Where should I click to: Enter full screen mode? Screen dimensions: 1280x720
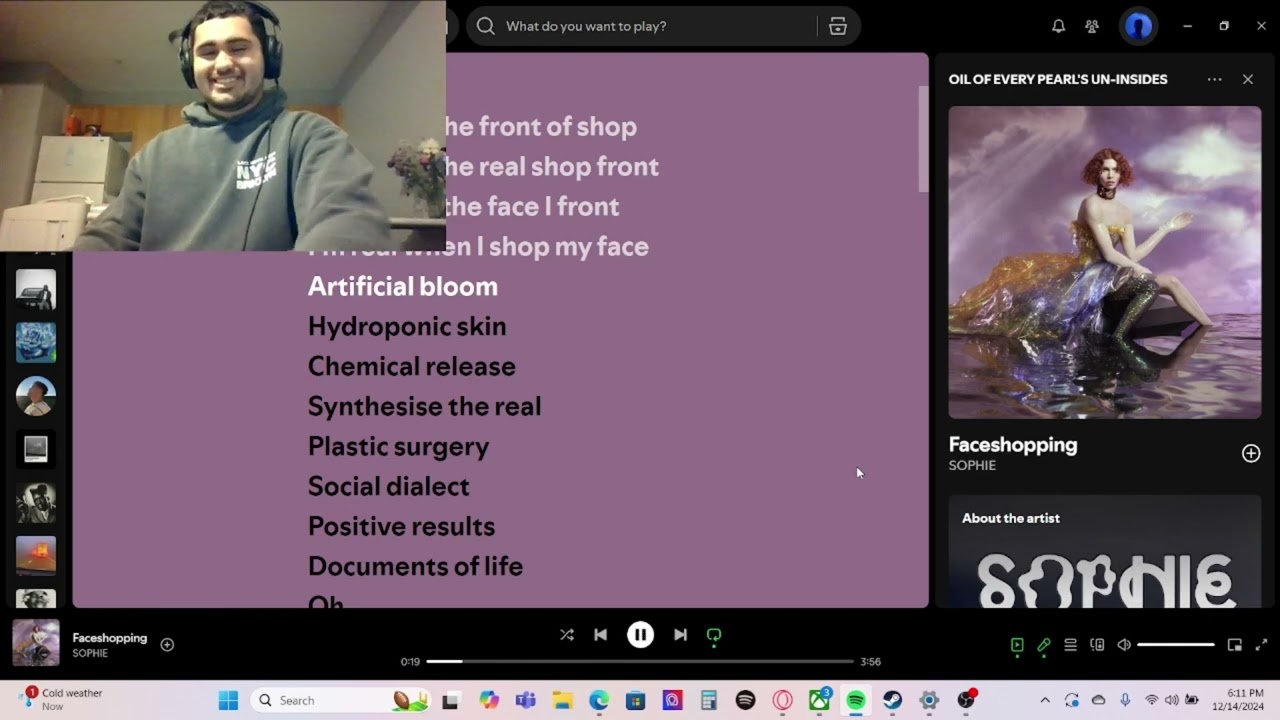pos(1261,645)
